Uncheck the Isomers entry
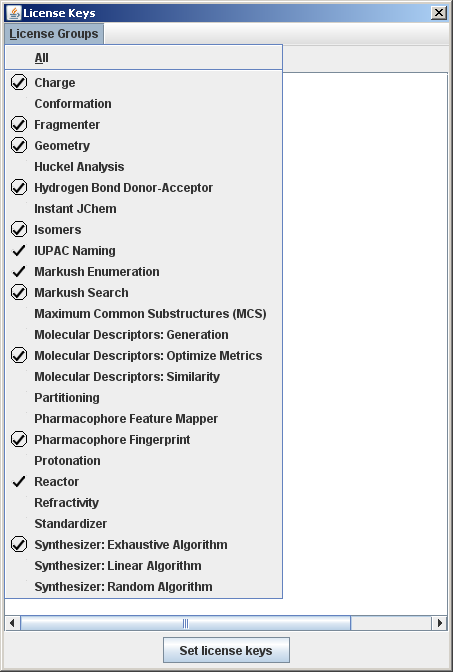The image size is (453, 672). click(144, 230)
